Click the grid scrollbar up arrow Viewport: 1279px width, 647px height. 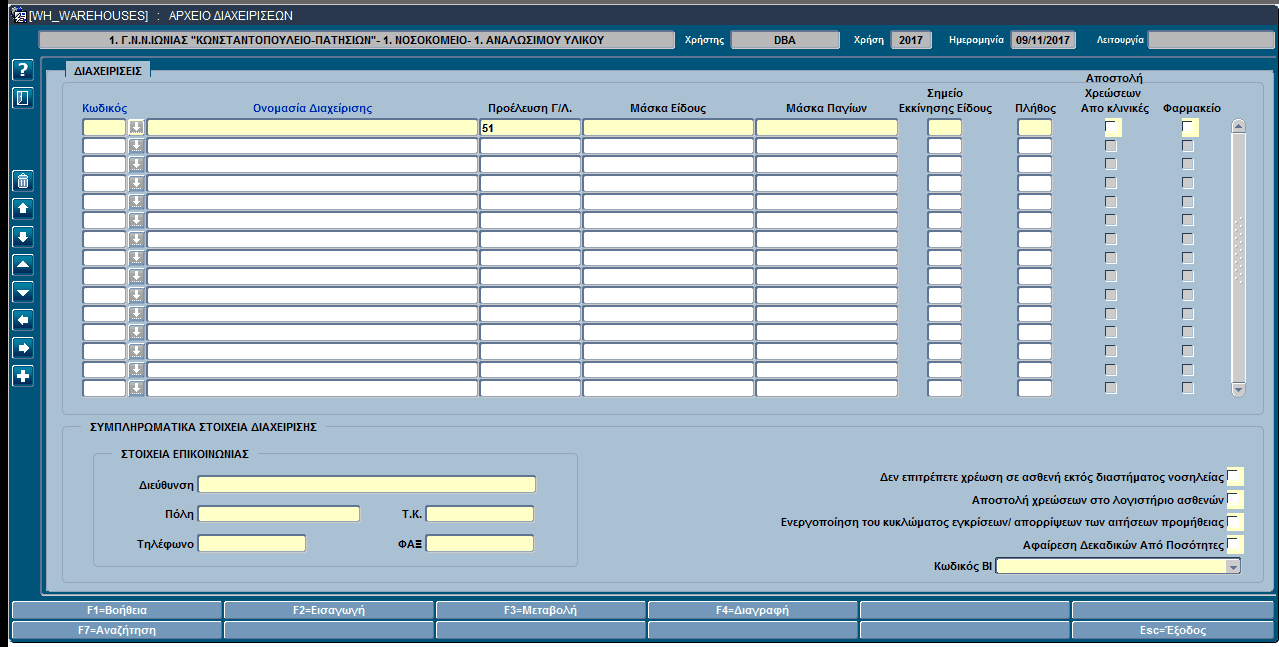1238,126
